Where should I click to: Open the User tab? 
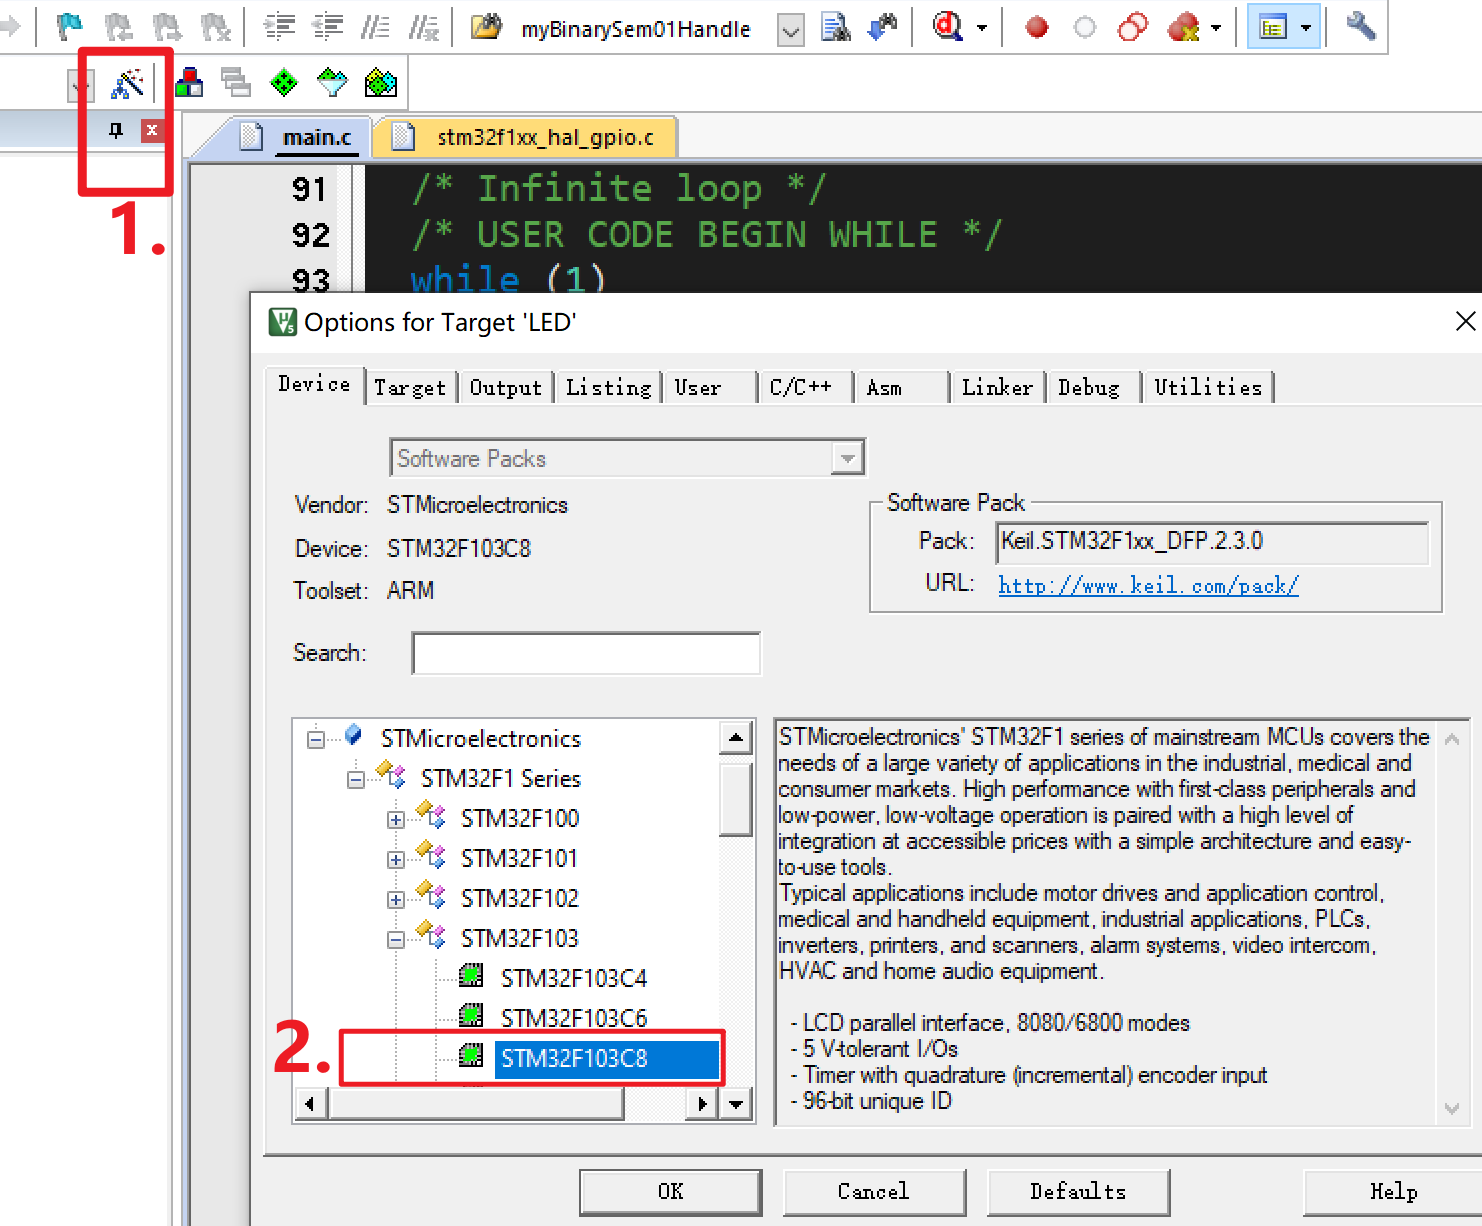click(709, 388)
